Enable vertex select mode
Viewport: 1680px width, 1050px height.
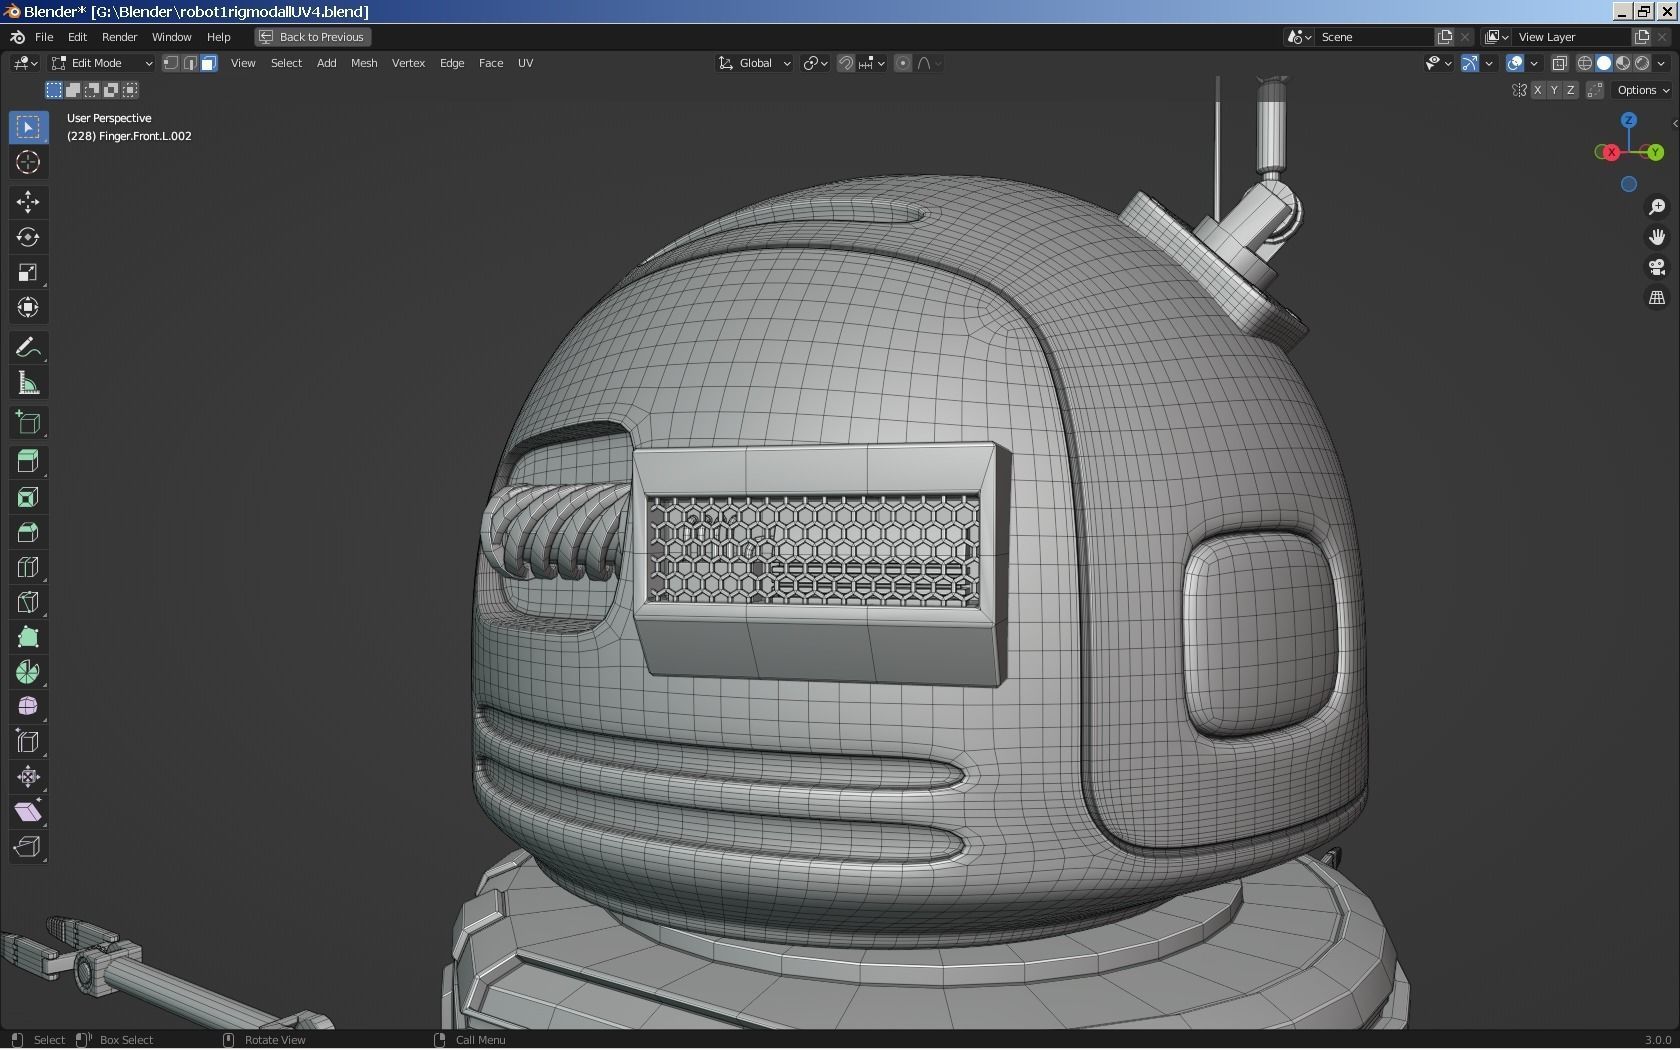pos(171,63)
